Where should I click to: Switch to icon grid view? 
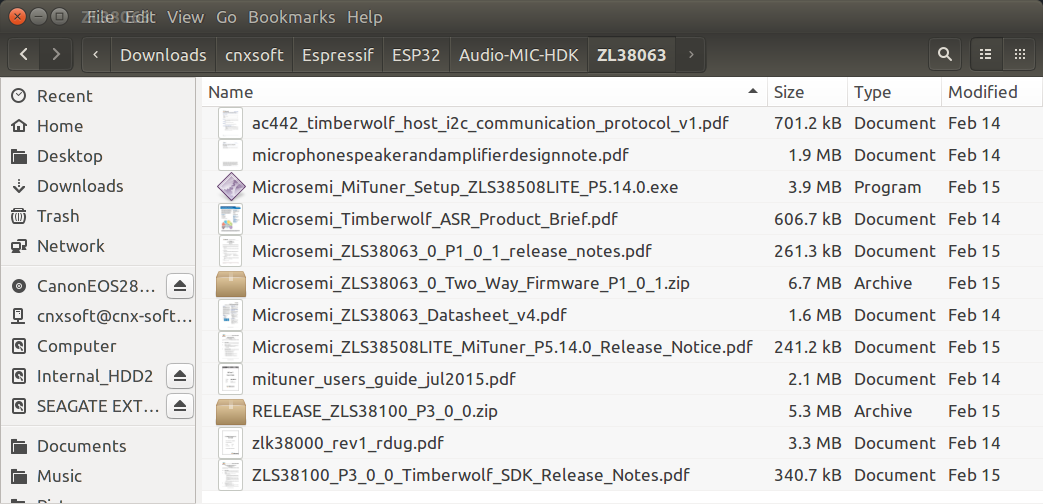click(x=1019, y=55)
